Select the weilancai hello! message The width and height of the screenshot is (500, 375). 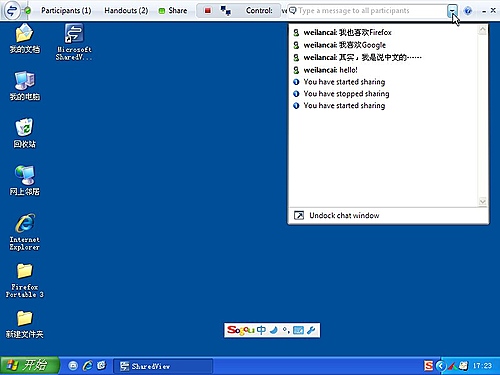tap(325, 70)
